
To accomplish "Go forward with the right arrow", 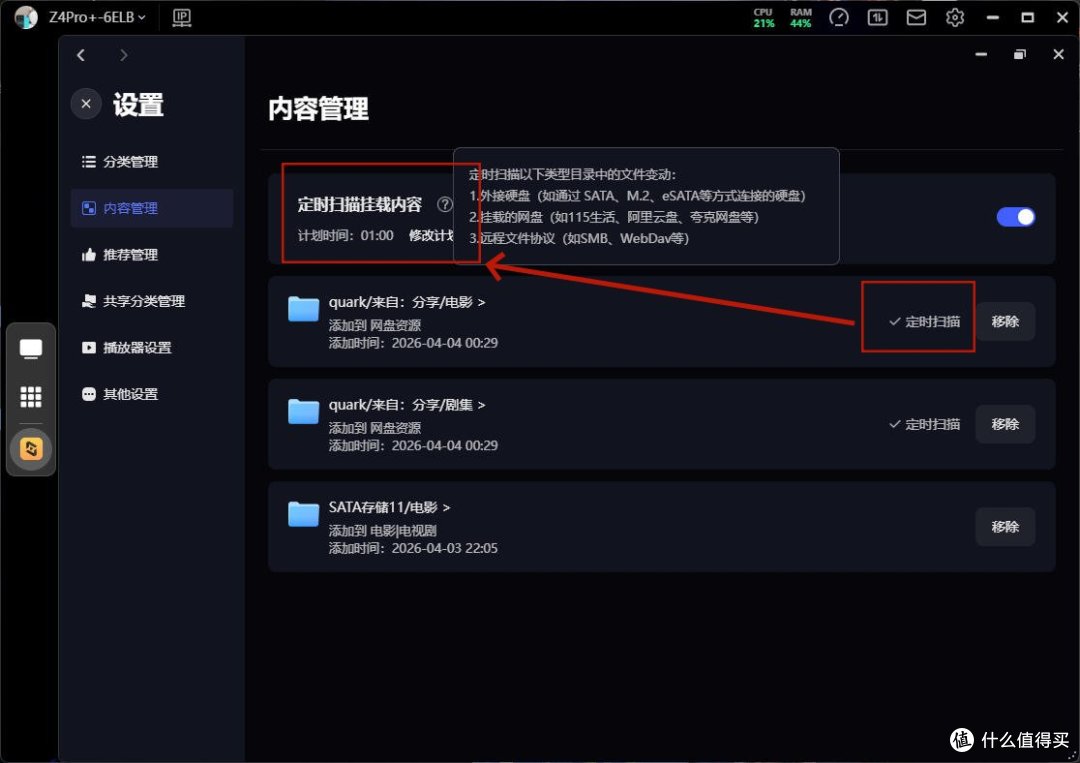I will click(x=123, y=55).
